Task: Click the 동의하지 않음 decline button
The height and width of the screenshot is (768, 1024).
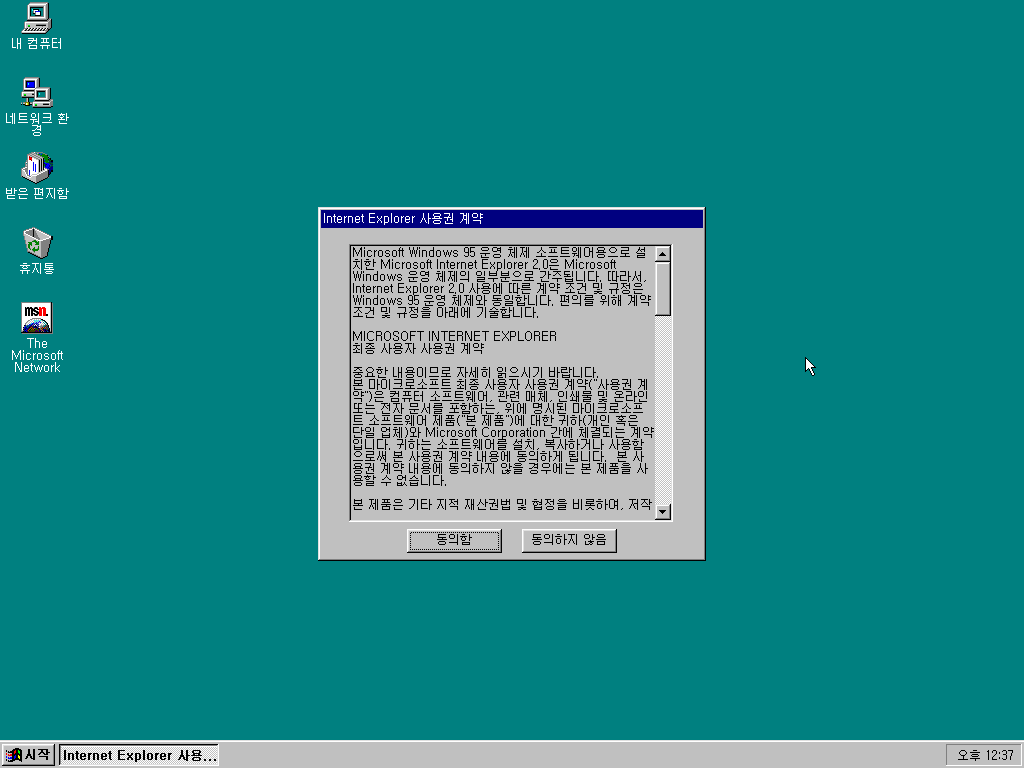Action: tap(569, 540)
